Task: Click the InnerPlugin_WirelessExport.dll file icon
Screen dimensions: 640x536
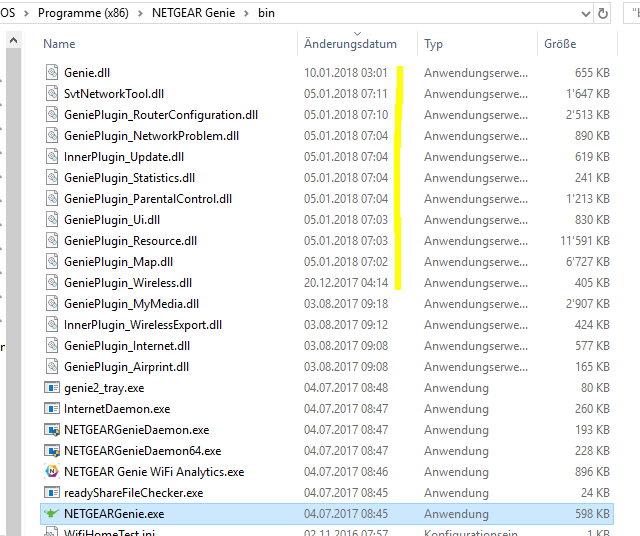Action: click(x=52, y=325)
